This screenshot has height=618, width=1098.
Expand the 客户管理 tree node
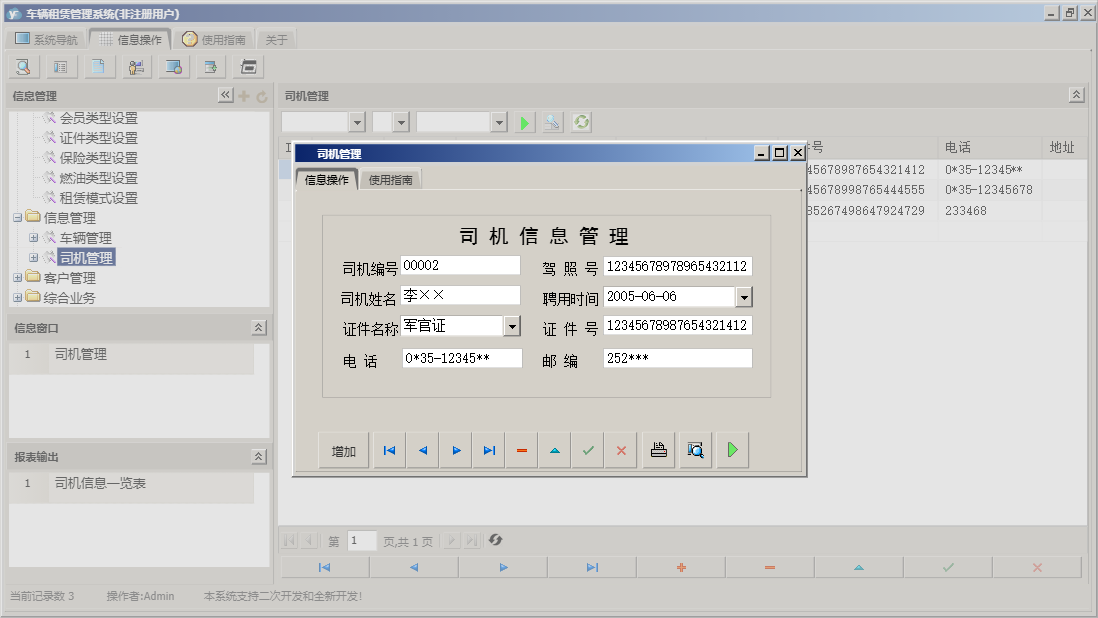tap(17, 278)
